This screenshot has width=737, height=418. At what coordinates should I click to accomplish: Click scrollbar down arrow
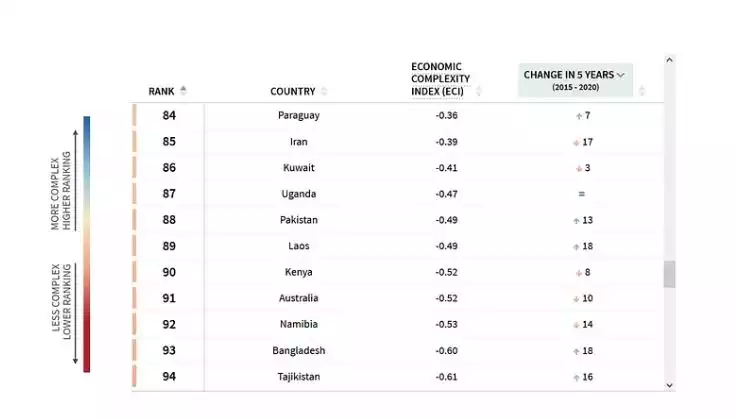669,386
